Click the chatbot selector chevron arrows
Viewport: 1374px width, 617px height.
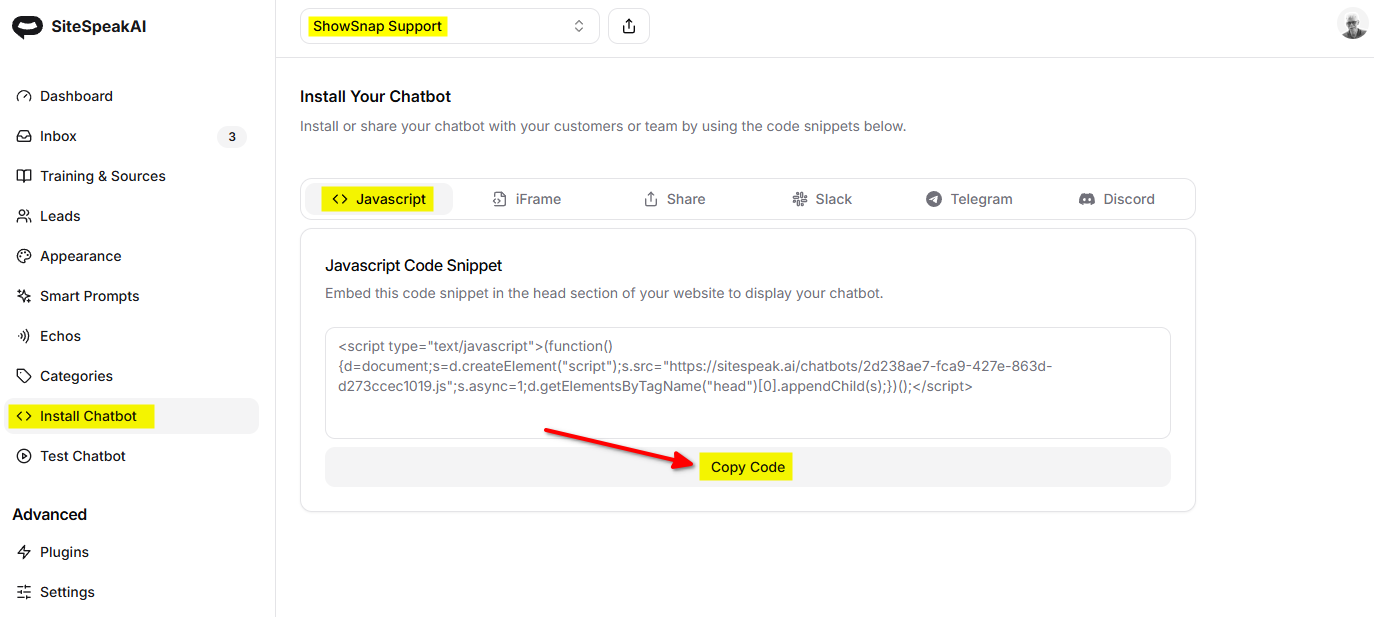[x=579, y=26]
